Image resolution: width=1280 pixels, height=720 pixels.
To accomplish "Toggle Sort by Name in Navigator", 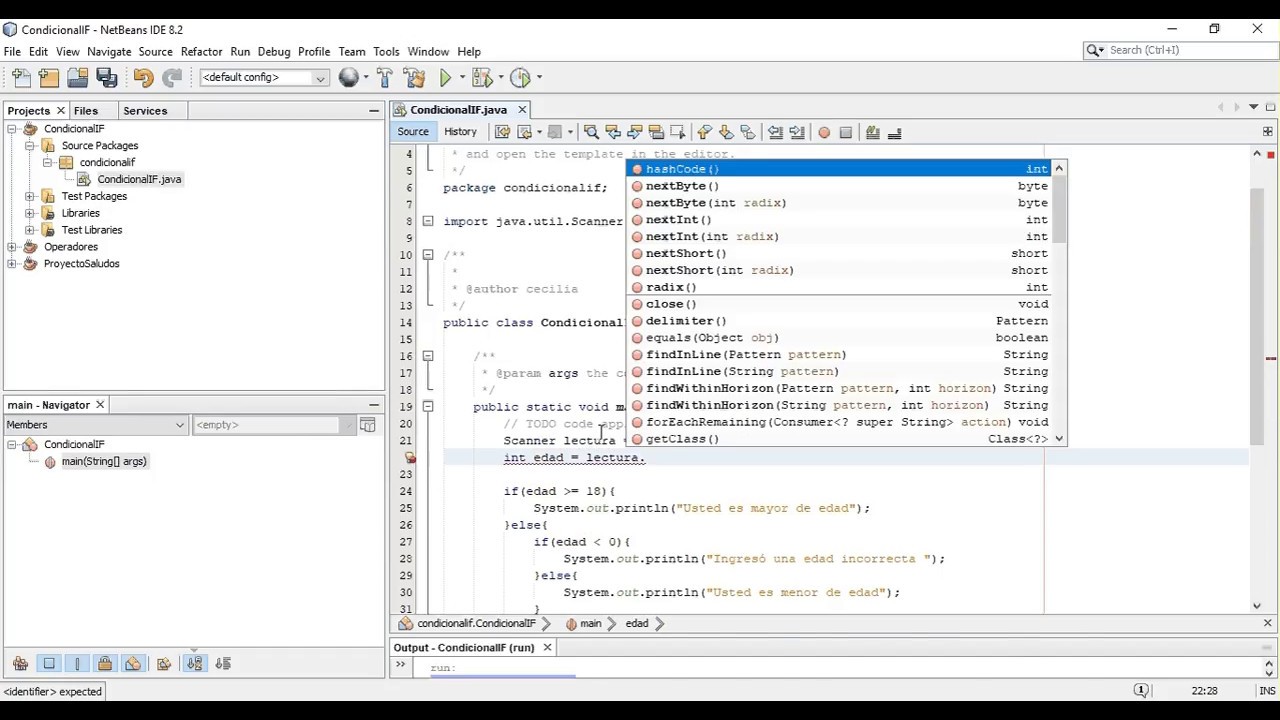I will pyautogui.click(x=194, y=664).
